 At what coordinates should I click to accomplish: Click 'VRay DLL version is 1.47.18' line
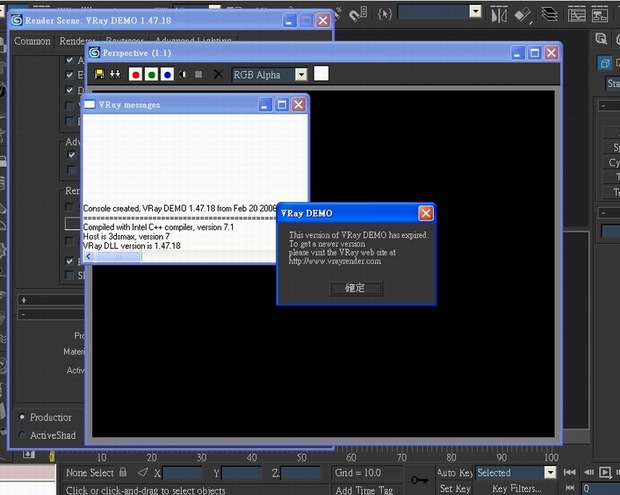[132, 246]
